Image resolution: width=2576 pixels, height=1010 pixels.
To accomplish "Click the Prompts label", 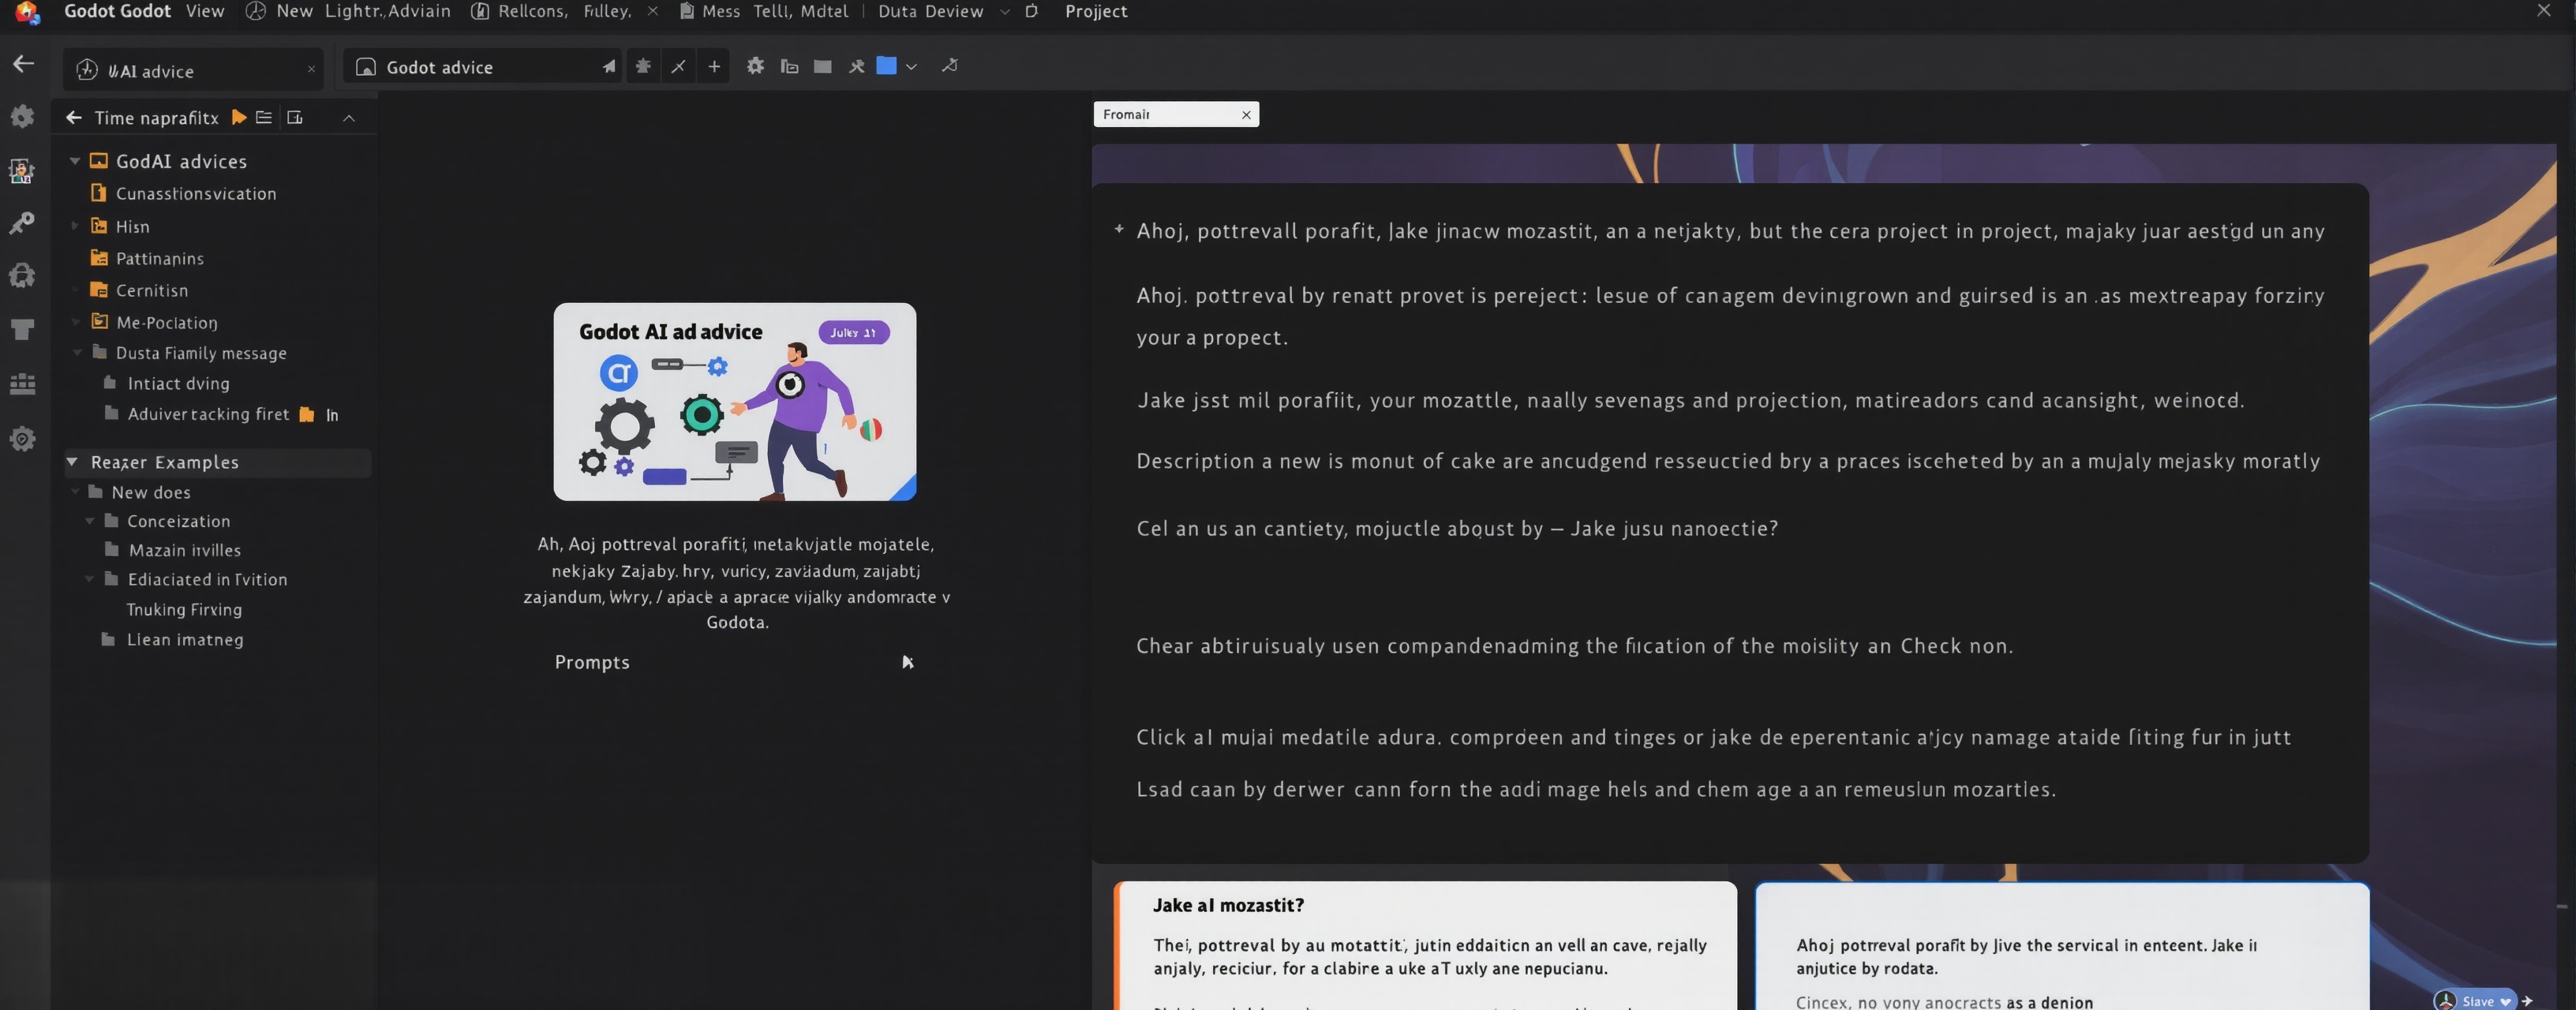I will [x=592, y=663].
